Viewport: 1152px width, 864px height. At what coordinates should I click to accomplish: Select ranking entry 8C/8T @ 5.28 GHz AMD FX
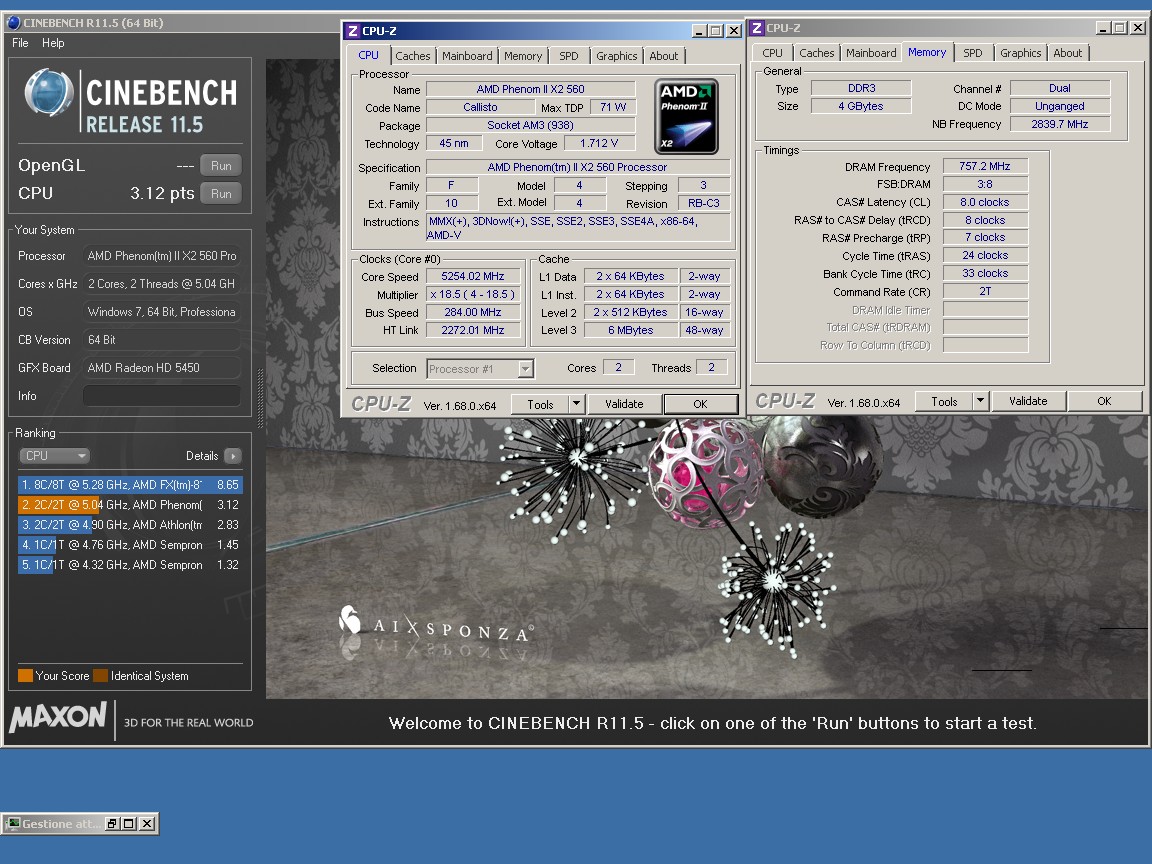(x=130, y=485)
